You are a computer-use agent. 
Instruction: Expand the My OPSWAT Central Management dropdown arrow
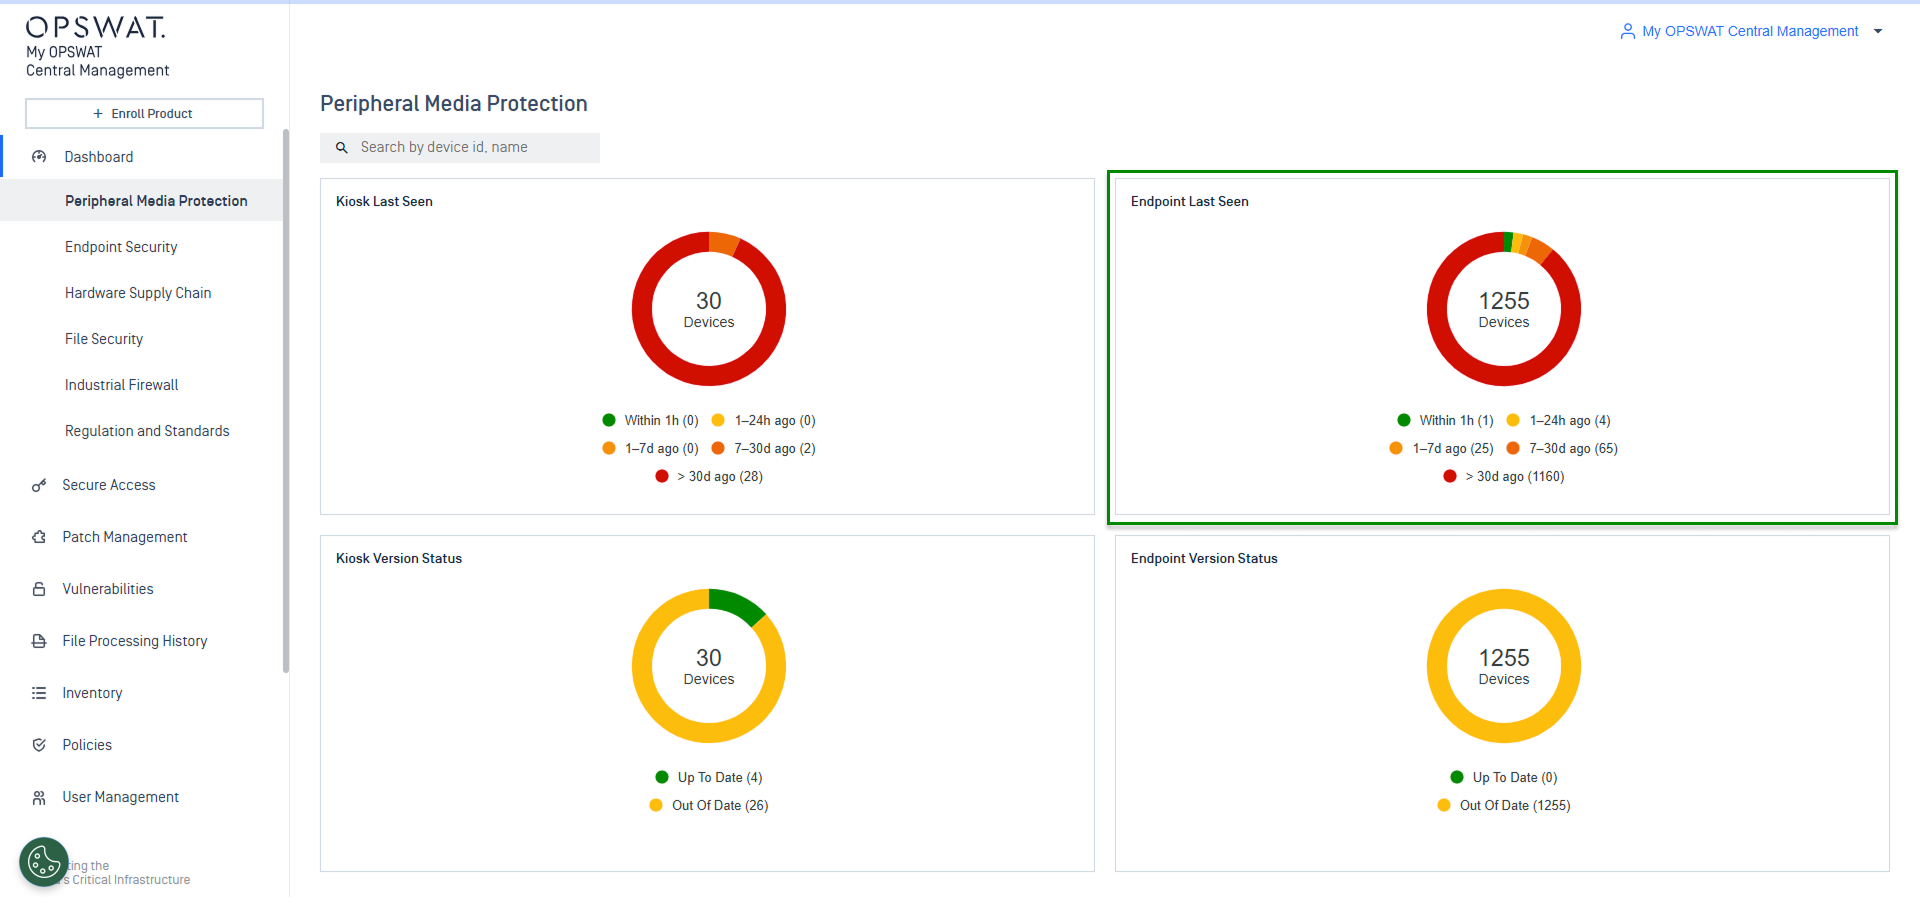pos(1878,32)
